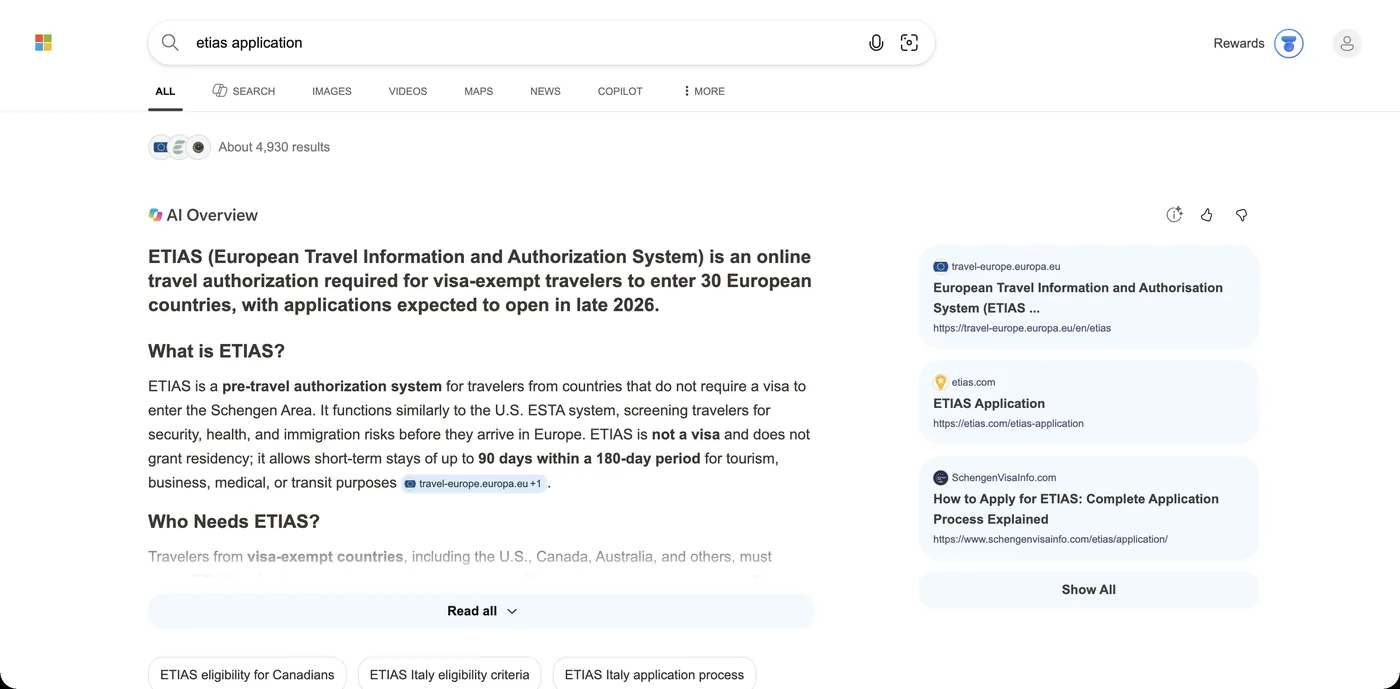
Task: Click the SchengenVisaInfo favicon
Action: coord(940,478)
